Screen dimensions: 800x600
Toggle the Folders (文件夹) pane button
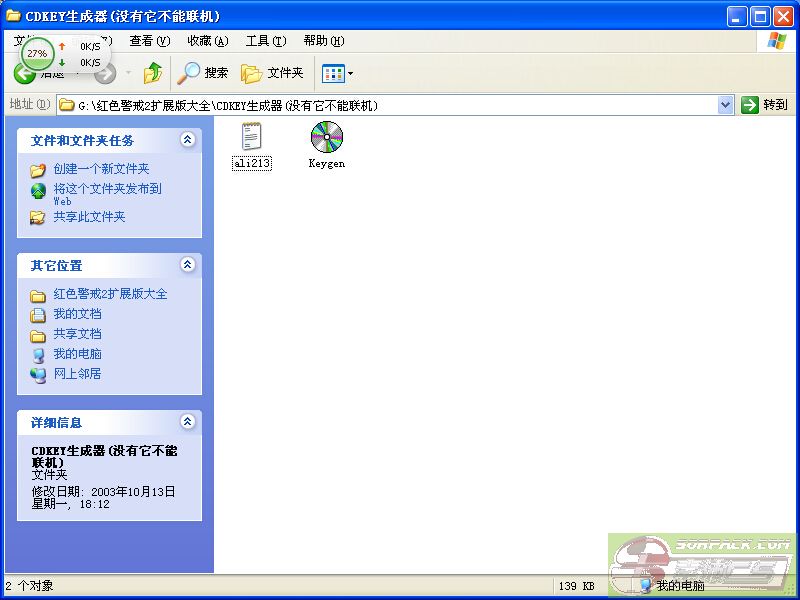[x=272, y=73]
